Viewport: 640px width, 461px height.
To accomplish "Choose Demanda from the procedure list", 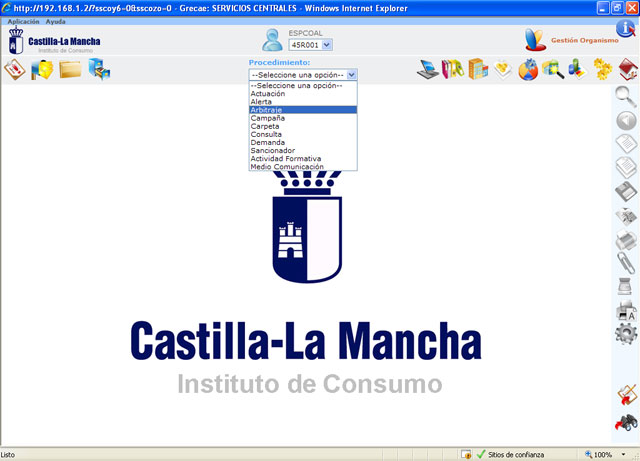I will [x=303, y=143].
